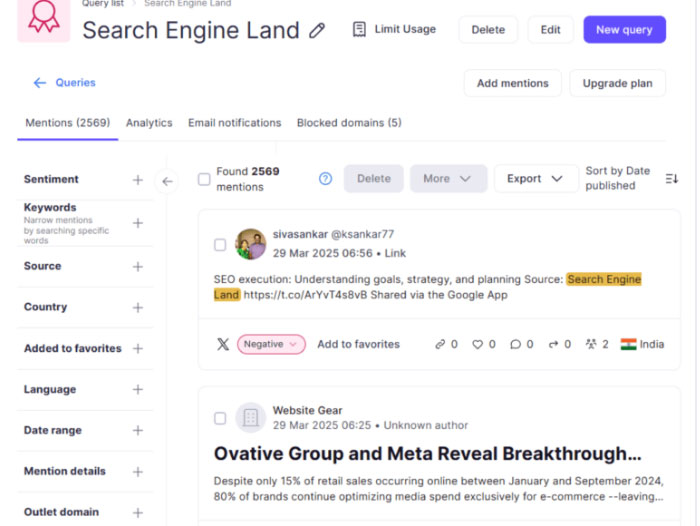Click the Add mentions button
Image resolution: width=700 pixels, height=526 pixels.
(x=512, y=83)
